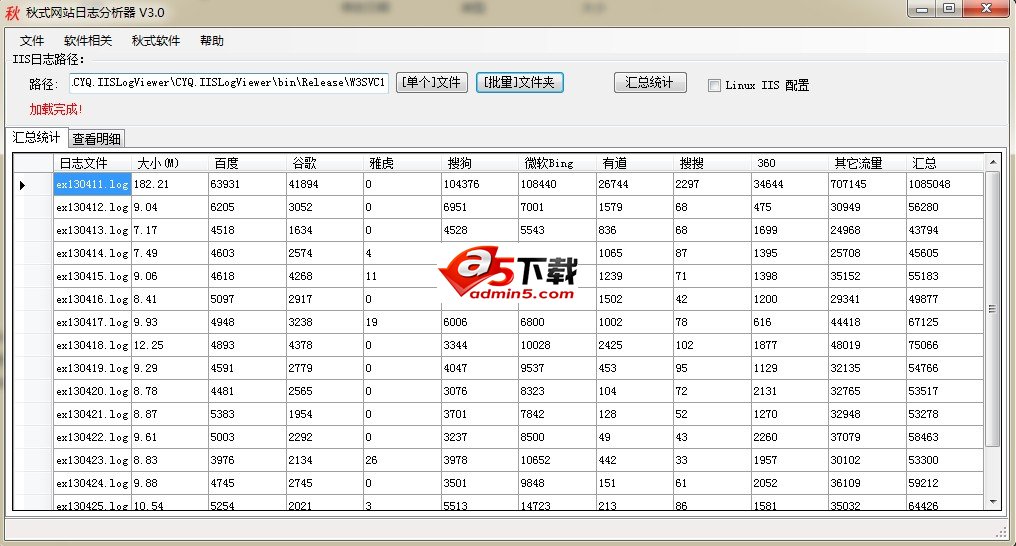
Task: Click other traffic cell 707145
Action: 867,184
